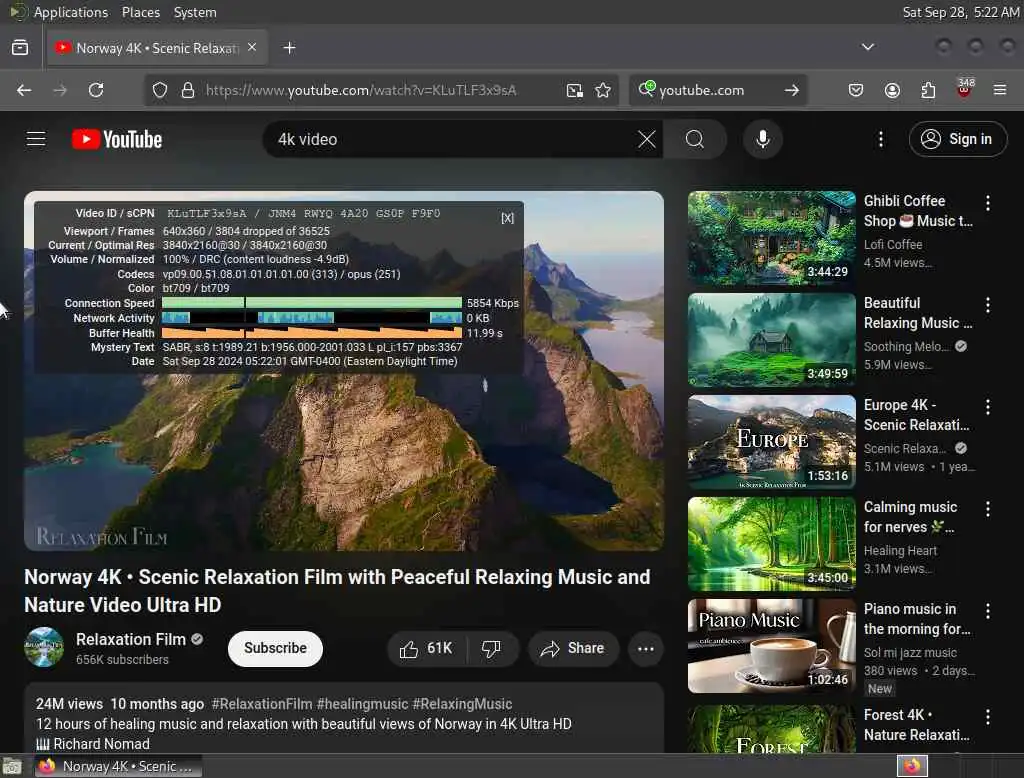Open options for Forest 4K video
Screen dimensions: 1024x778
point(988,717)
